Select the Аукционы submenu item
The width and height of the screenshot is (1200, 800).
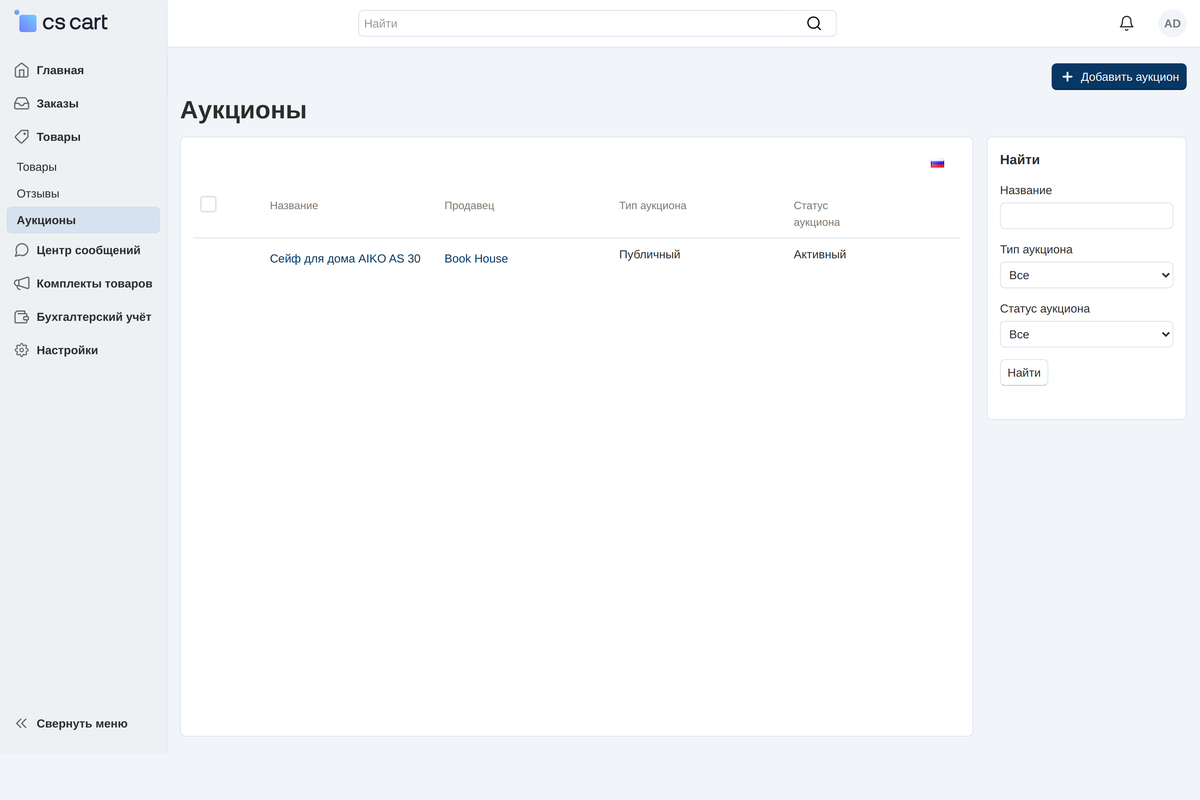[x=83, y=220]
